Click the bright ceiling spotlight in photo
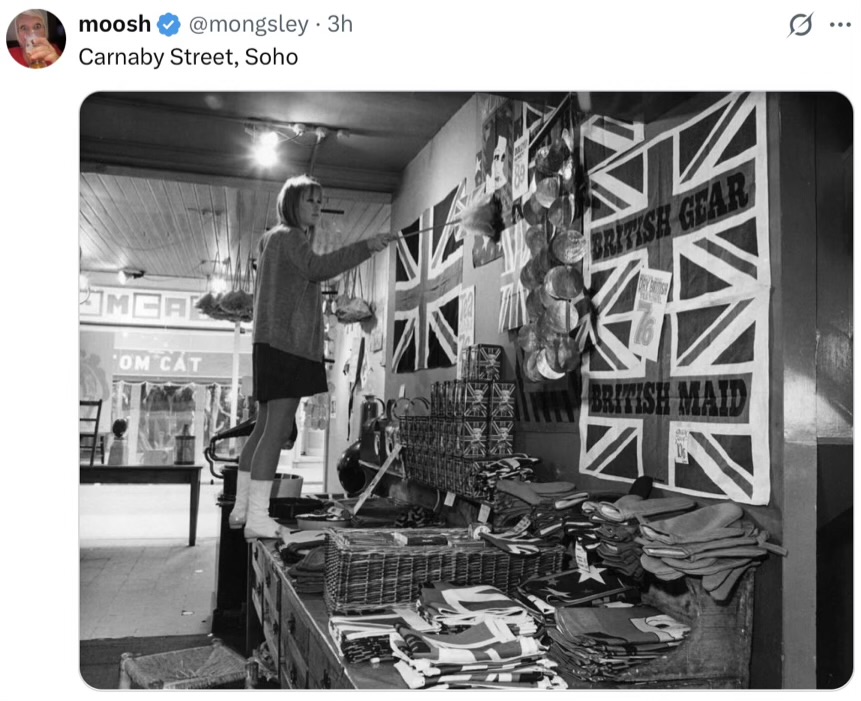The width and height of the screenshot is (861, 701). click(x=266, y=149)
